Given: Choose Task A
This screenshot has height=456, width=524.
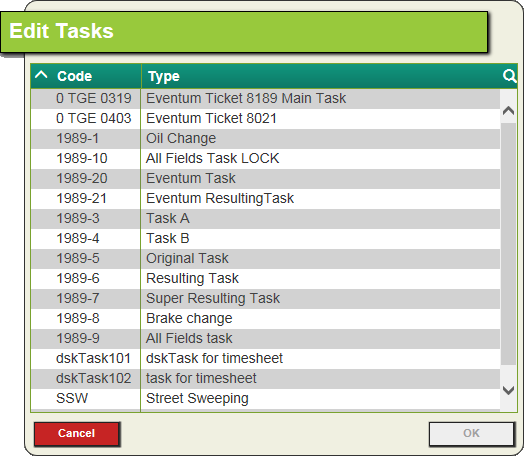Looking at the screenshot, I should point(168,218).
